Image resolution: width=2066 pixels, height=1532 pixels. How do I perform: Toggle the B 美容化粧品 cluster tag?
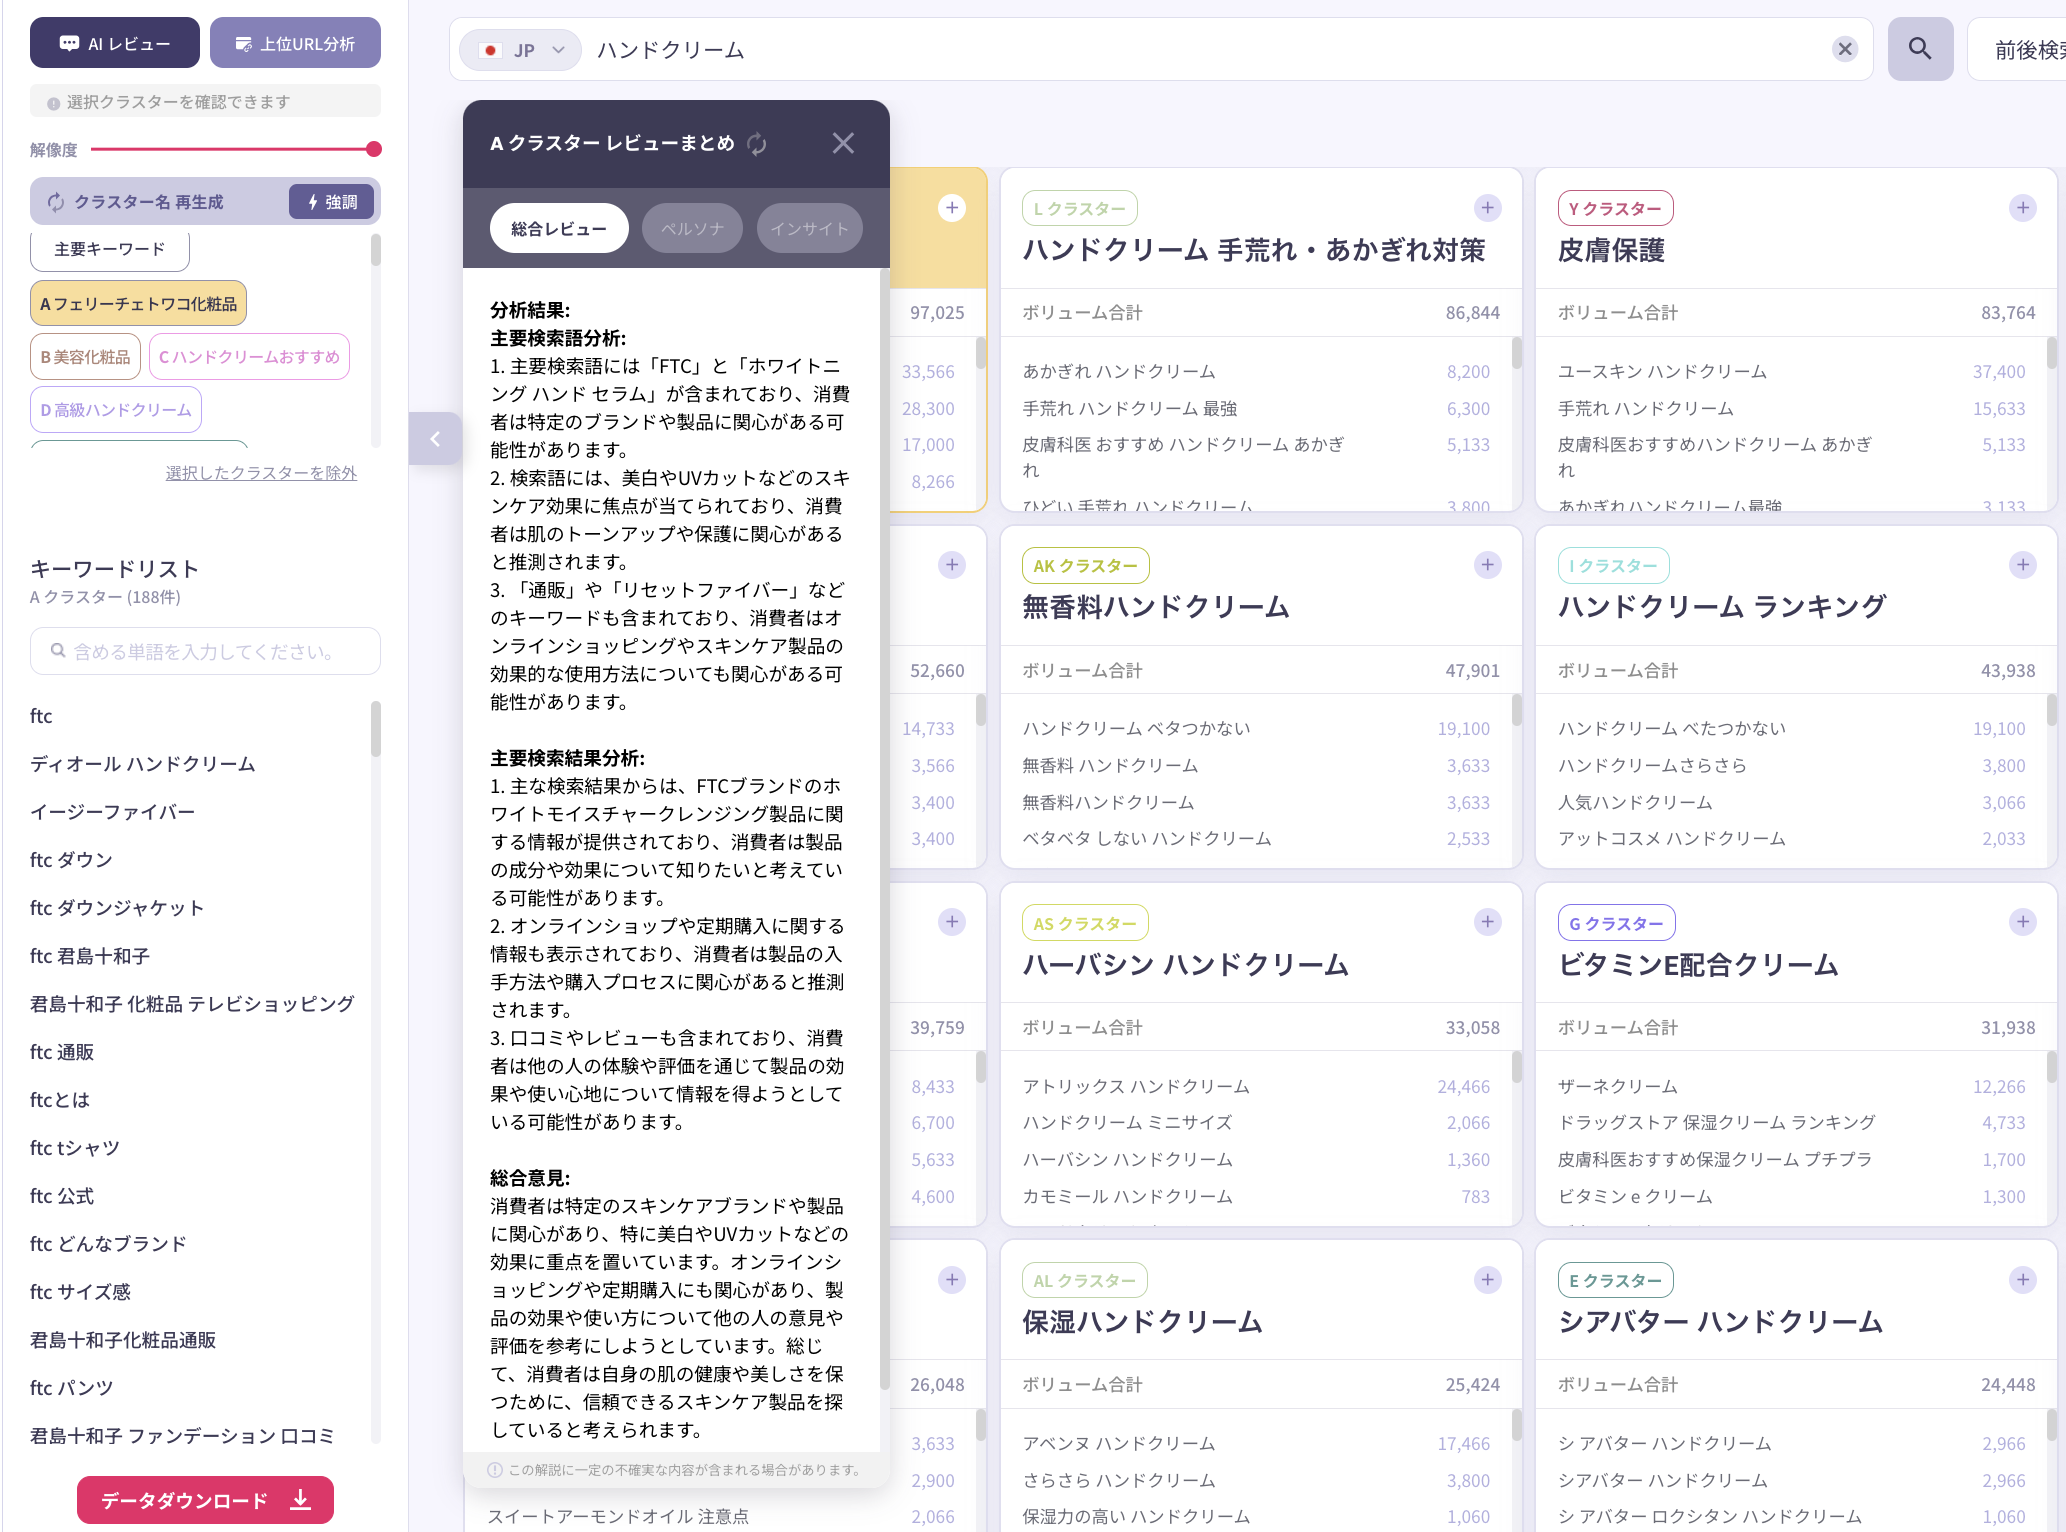(85, 356)
